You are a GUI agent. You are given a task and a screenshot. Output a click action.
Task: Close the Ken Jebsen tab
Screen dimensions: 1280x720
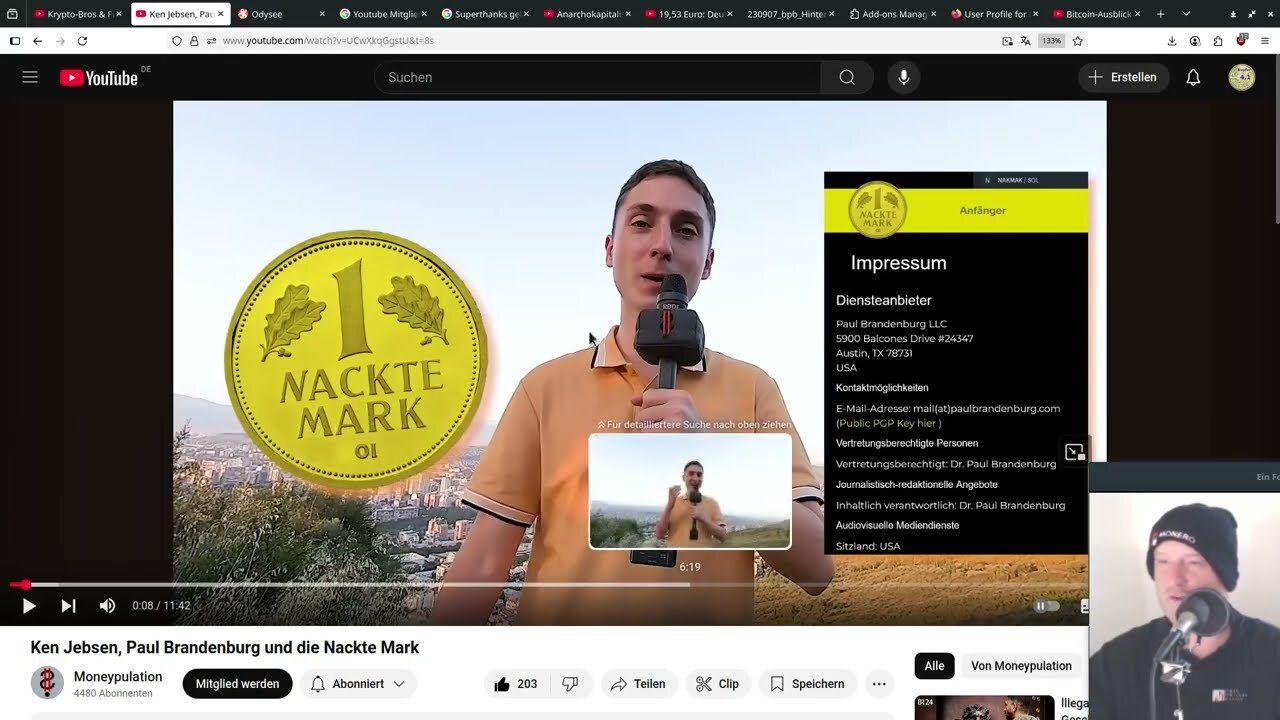coord(220,14)
